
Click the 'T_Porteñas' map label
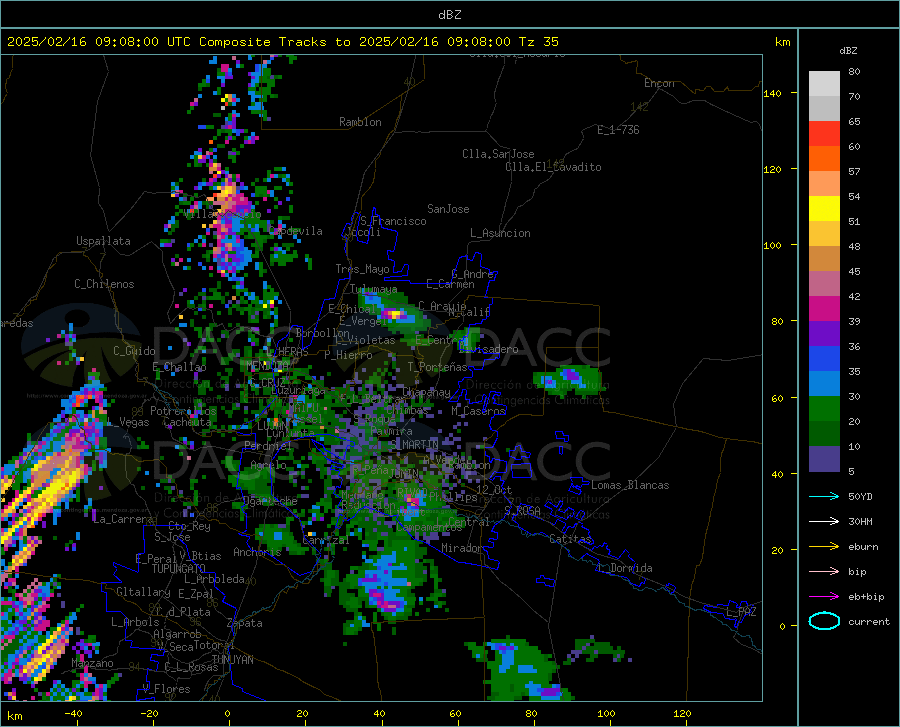[x=437, y=367]
